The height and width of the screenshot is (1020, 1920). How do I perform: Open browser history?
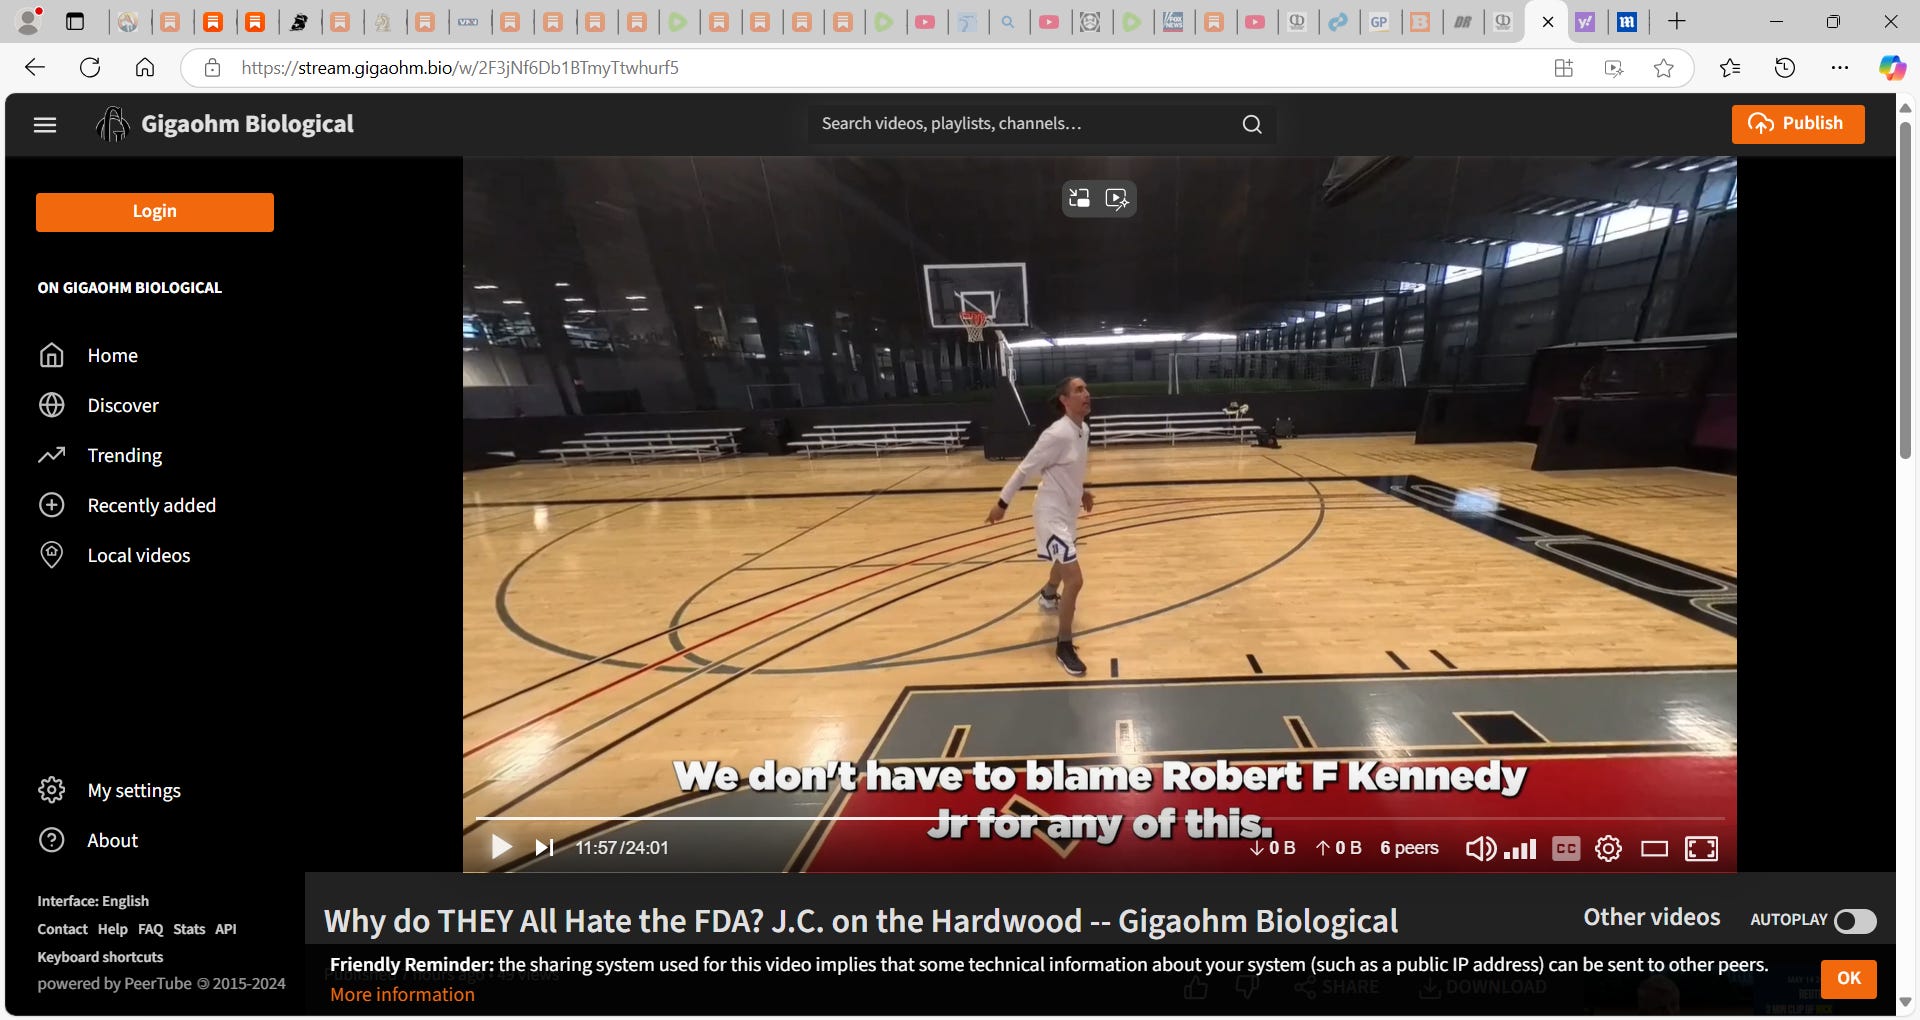click(1785, 68)
